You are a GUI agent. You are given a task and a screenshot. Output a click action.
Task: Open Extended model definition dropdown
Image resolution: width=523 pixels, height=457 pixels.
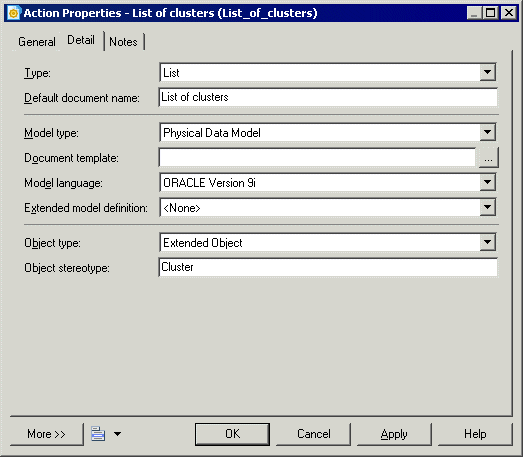[487, 207]
